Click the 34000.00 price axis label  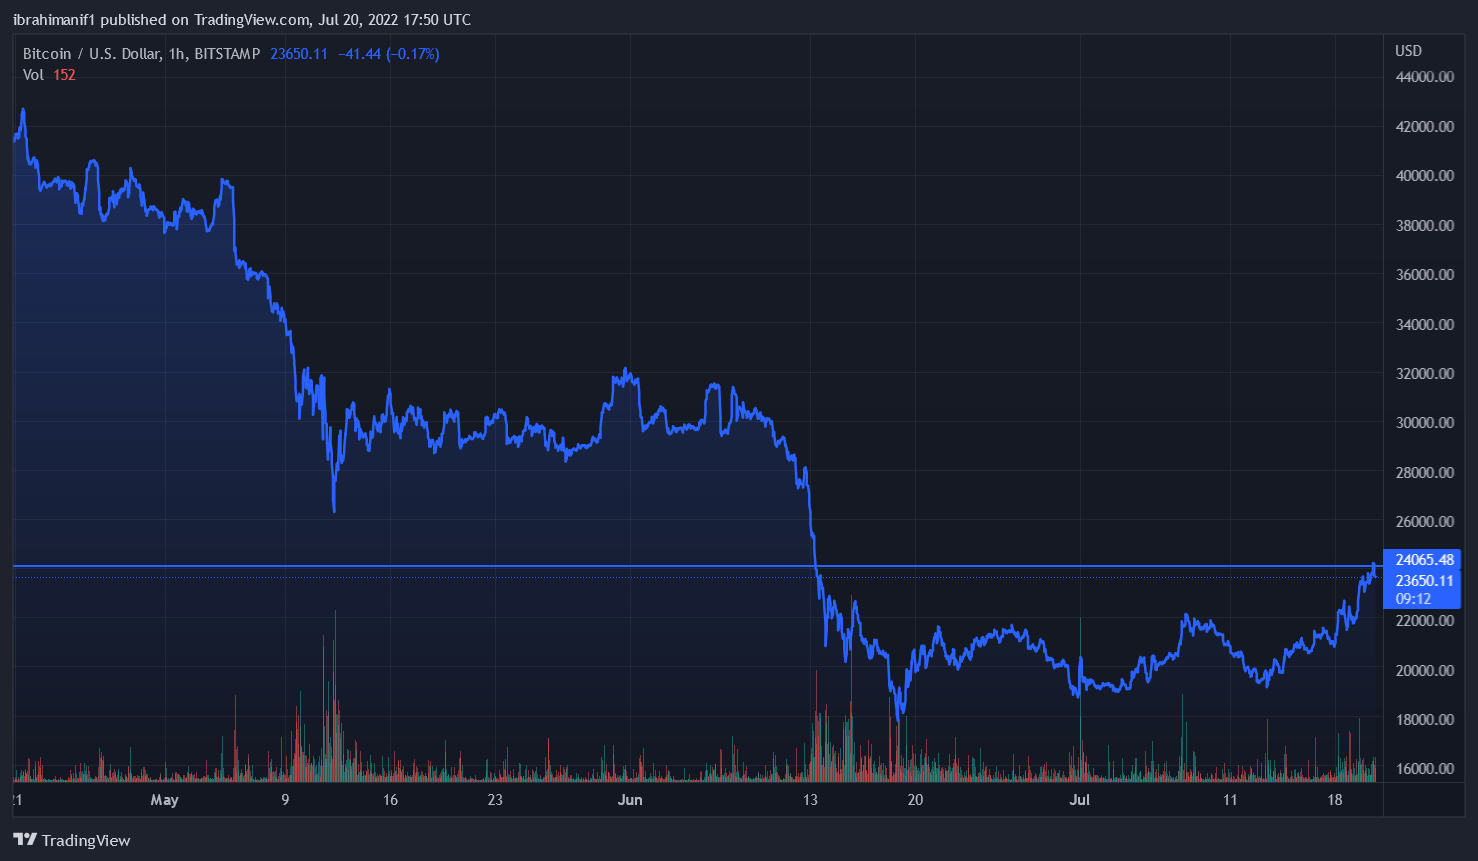1425,325
